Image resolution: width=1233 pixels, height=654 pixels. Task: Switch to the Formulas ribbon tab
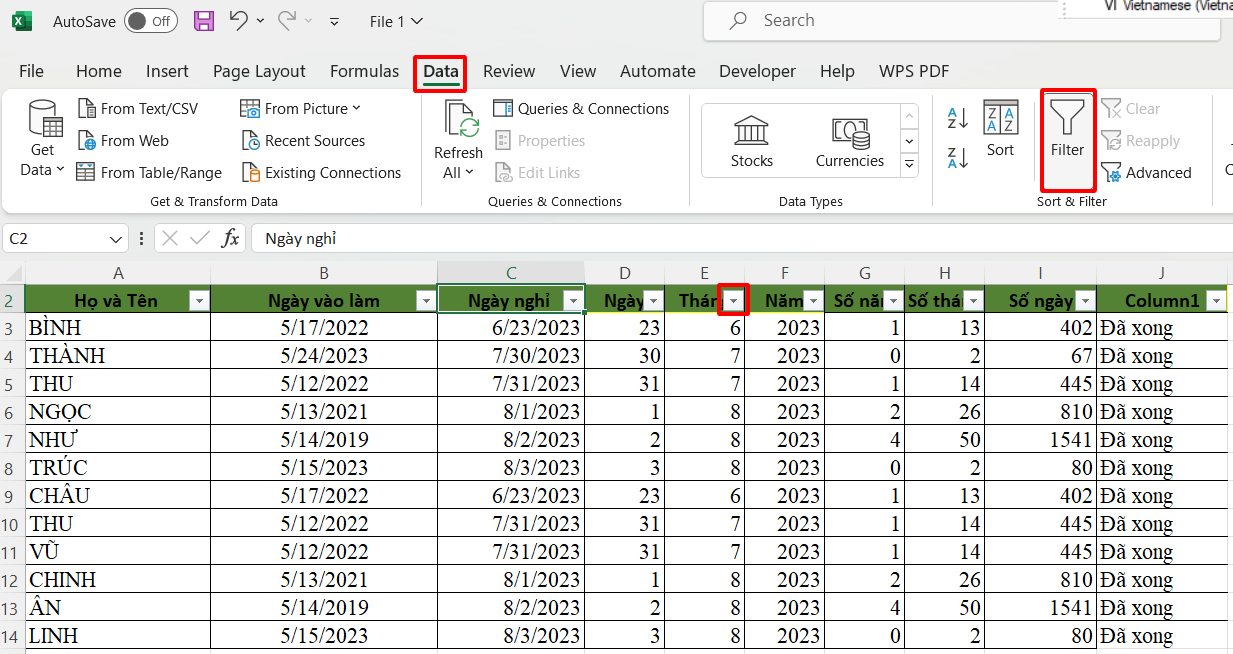pos(364,71)
